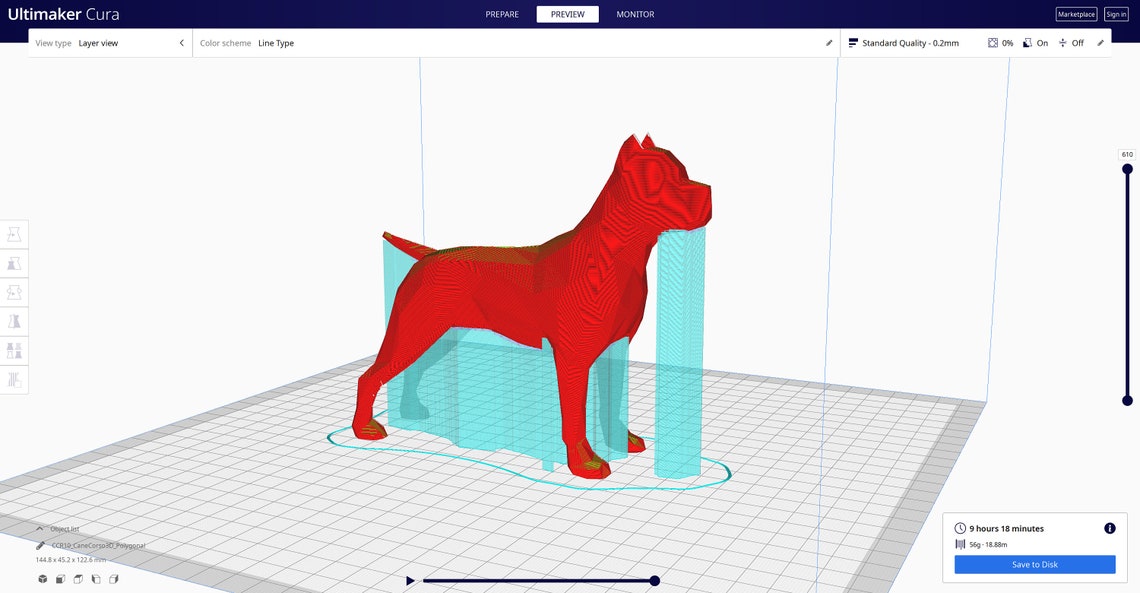The width and height of the screenshot is (1140, 593).
Task: Open the infill density setting
Action: [999, 43]
